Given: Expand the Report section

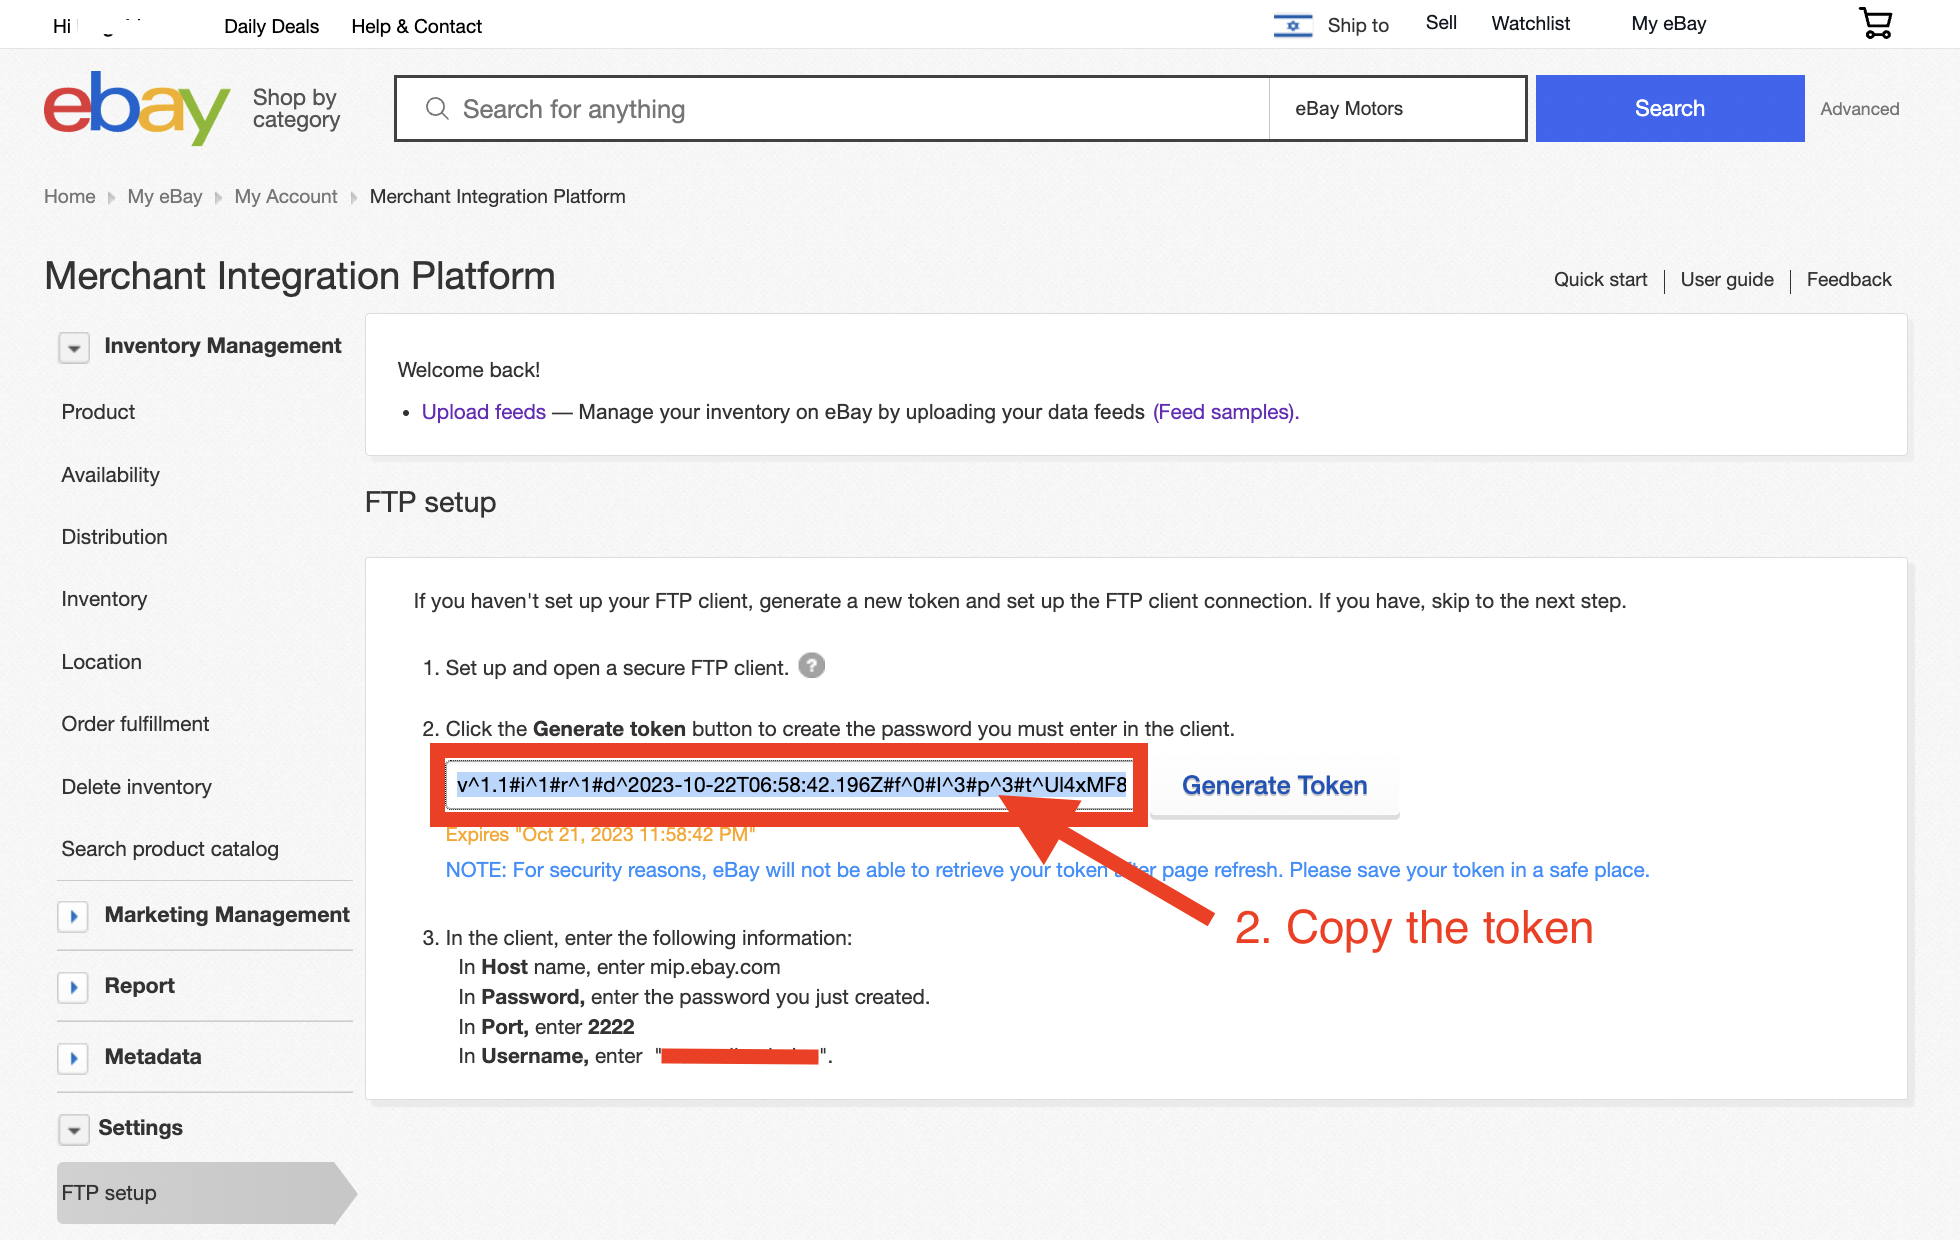Looking at the screenshot, I should pos(74,987).
